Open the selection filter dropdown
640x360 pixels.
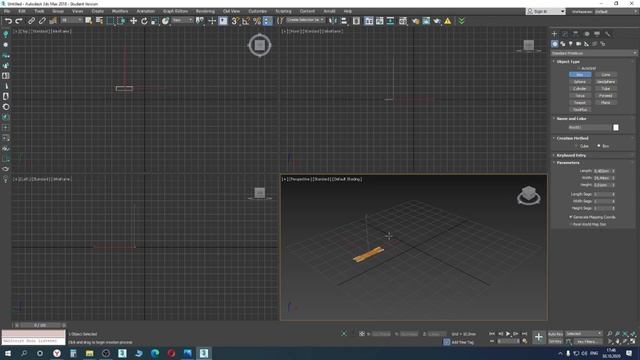(x=71, y=20)
